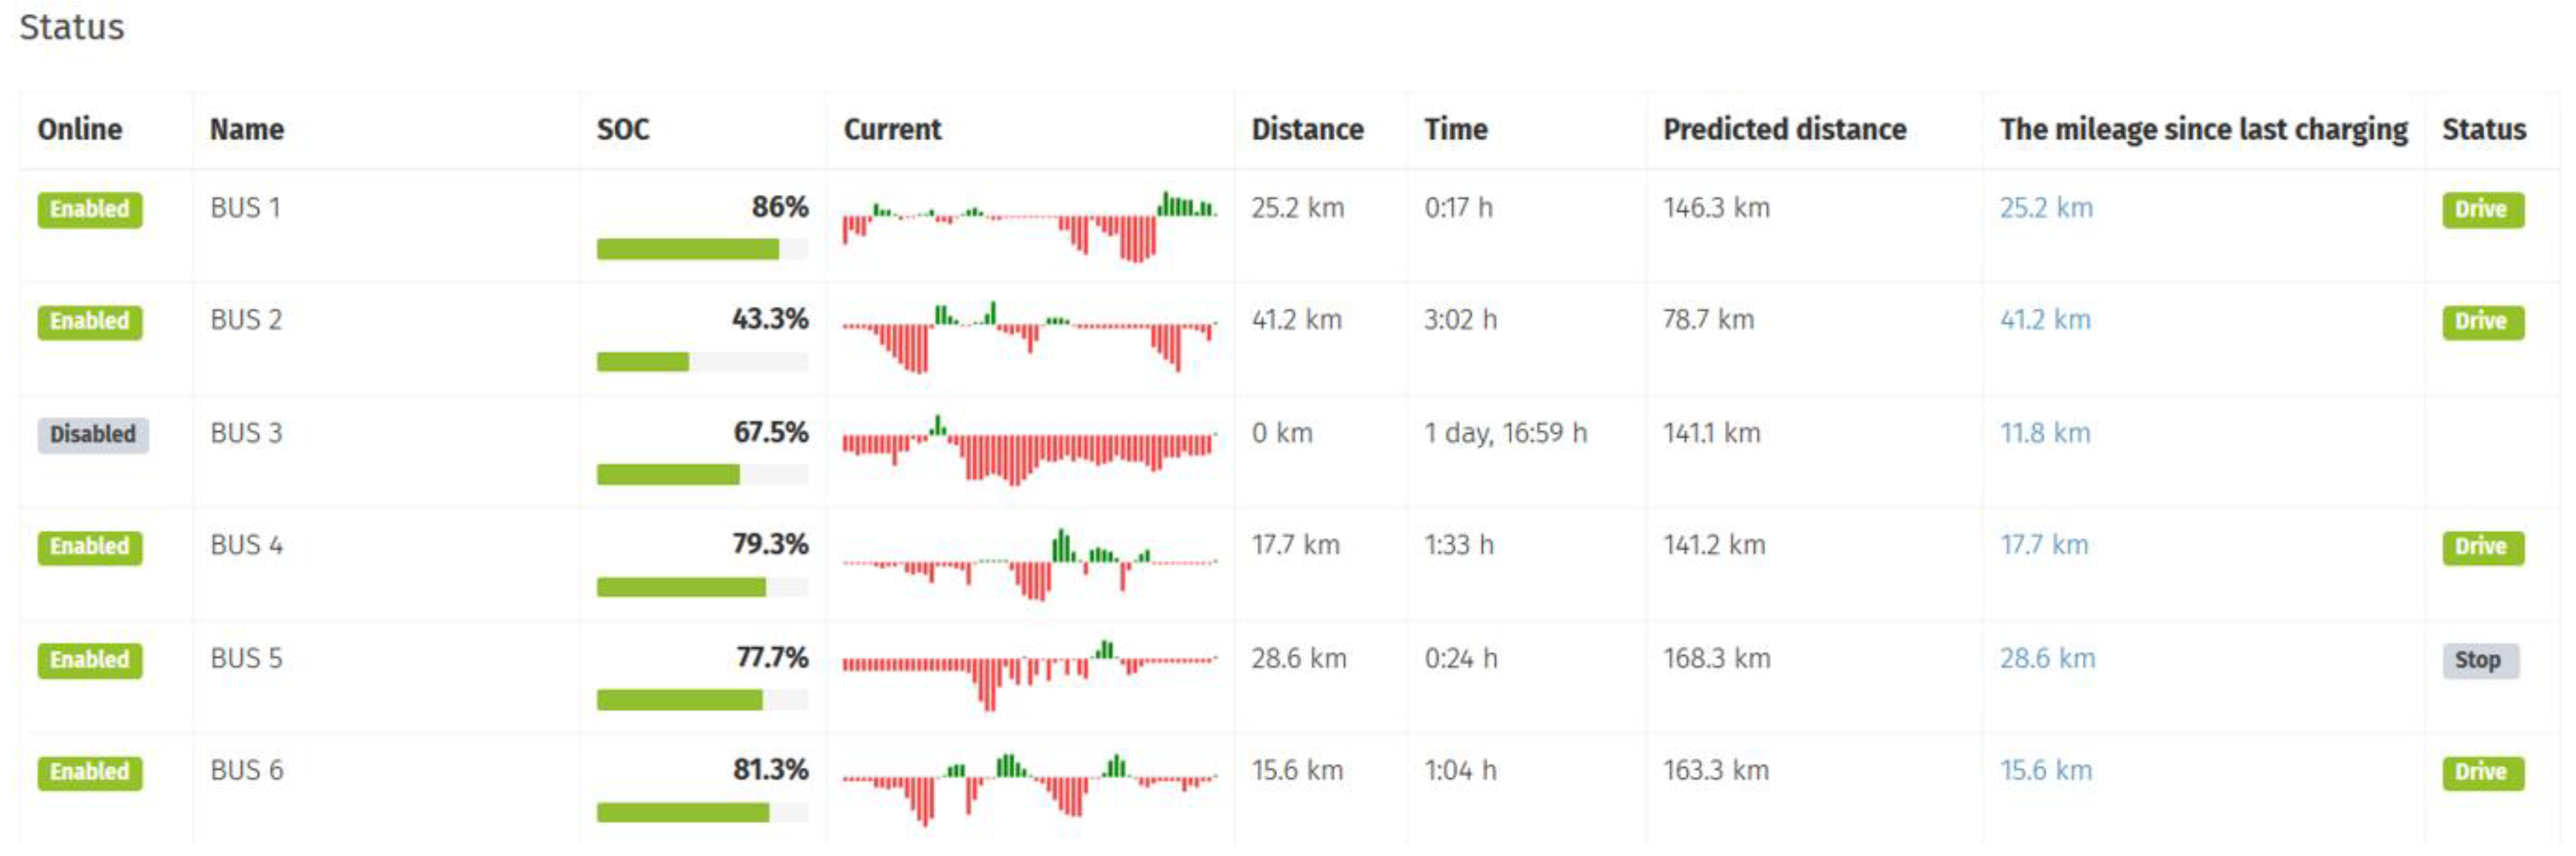This screenshot has width=2576, height=856.
Task: Click the BUS 5 Enabled online badge
Action: [90, 660]
